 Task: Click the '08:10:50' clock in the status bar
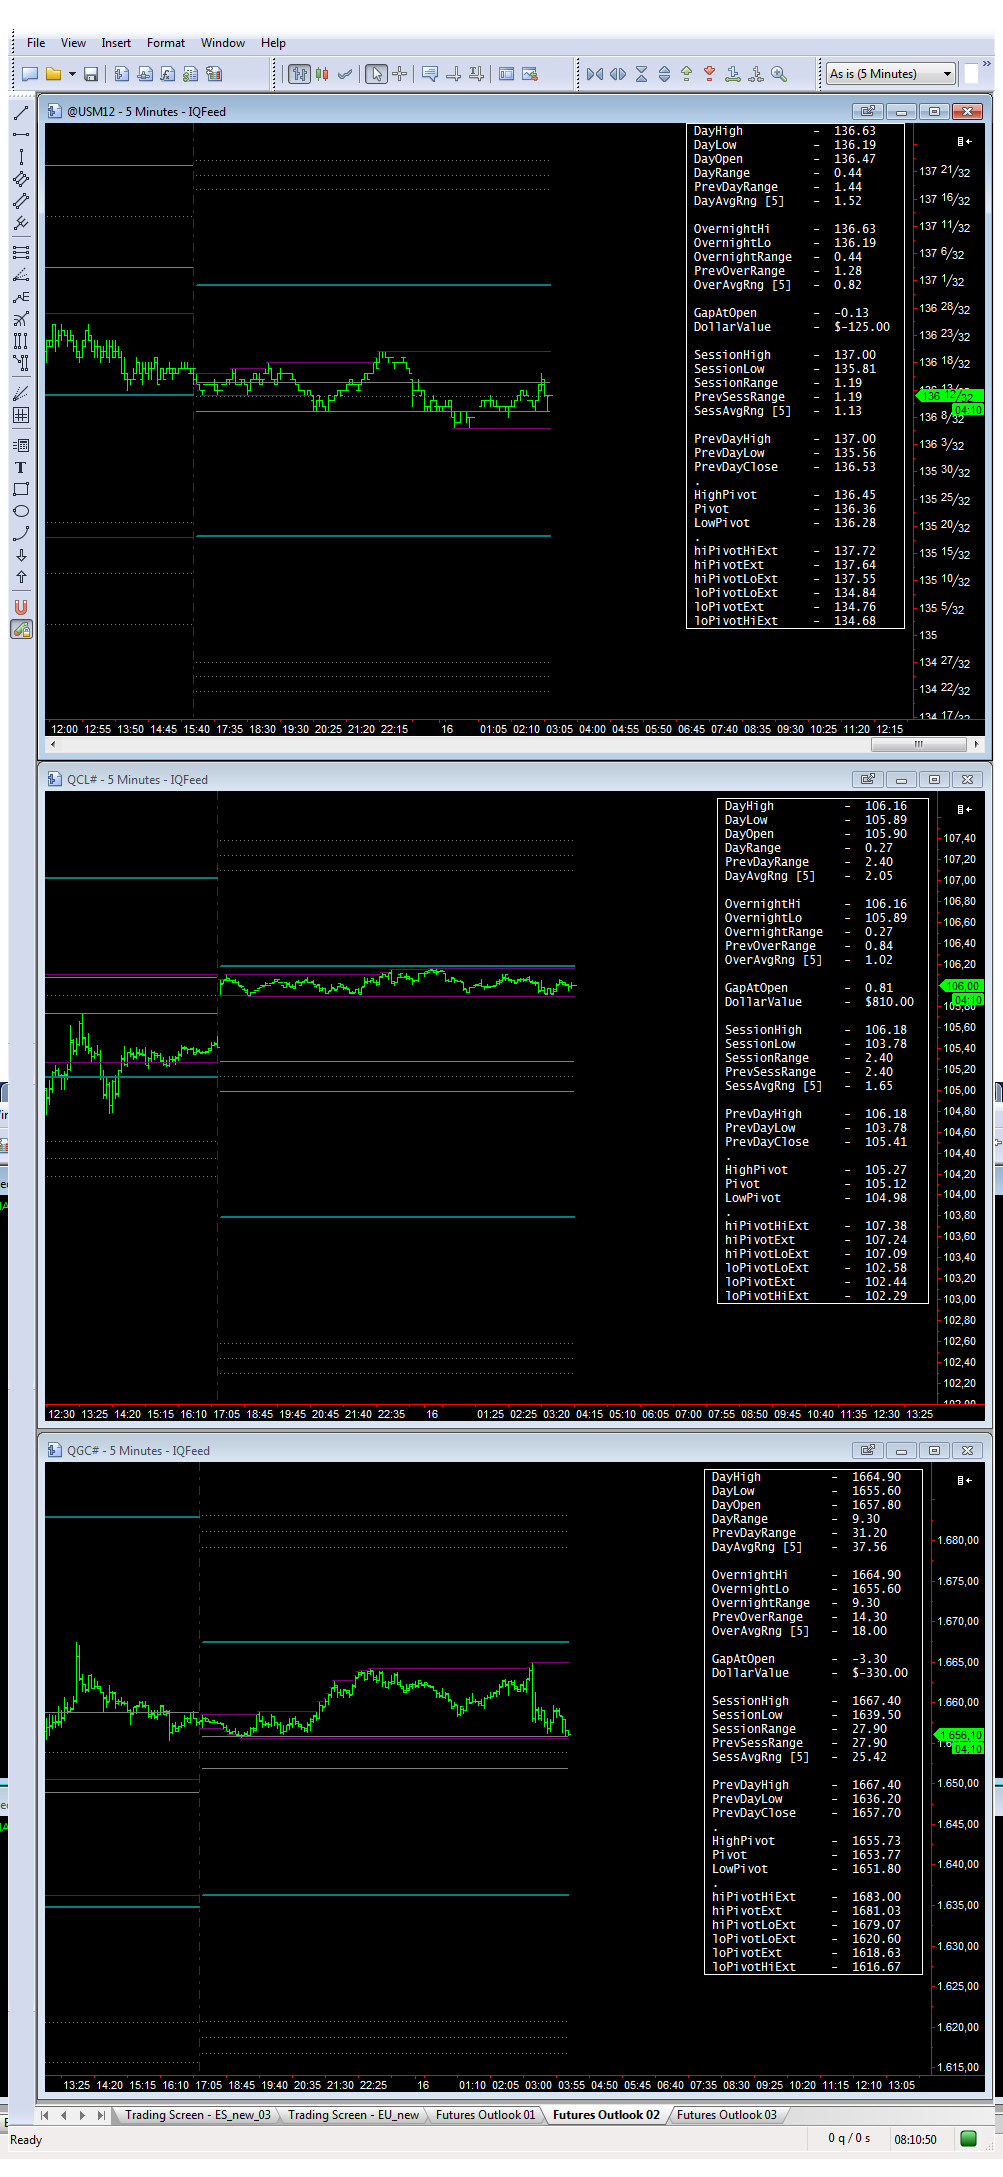pyautogui.click(x=916, y=2140)
